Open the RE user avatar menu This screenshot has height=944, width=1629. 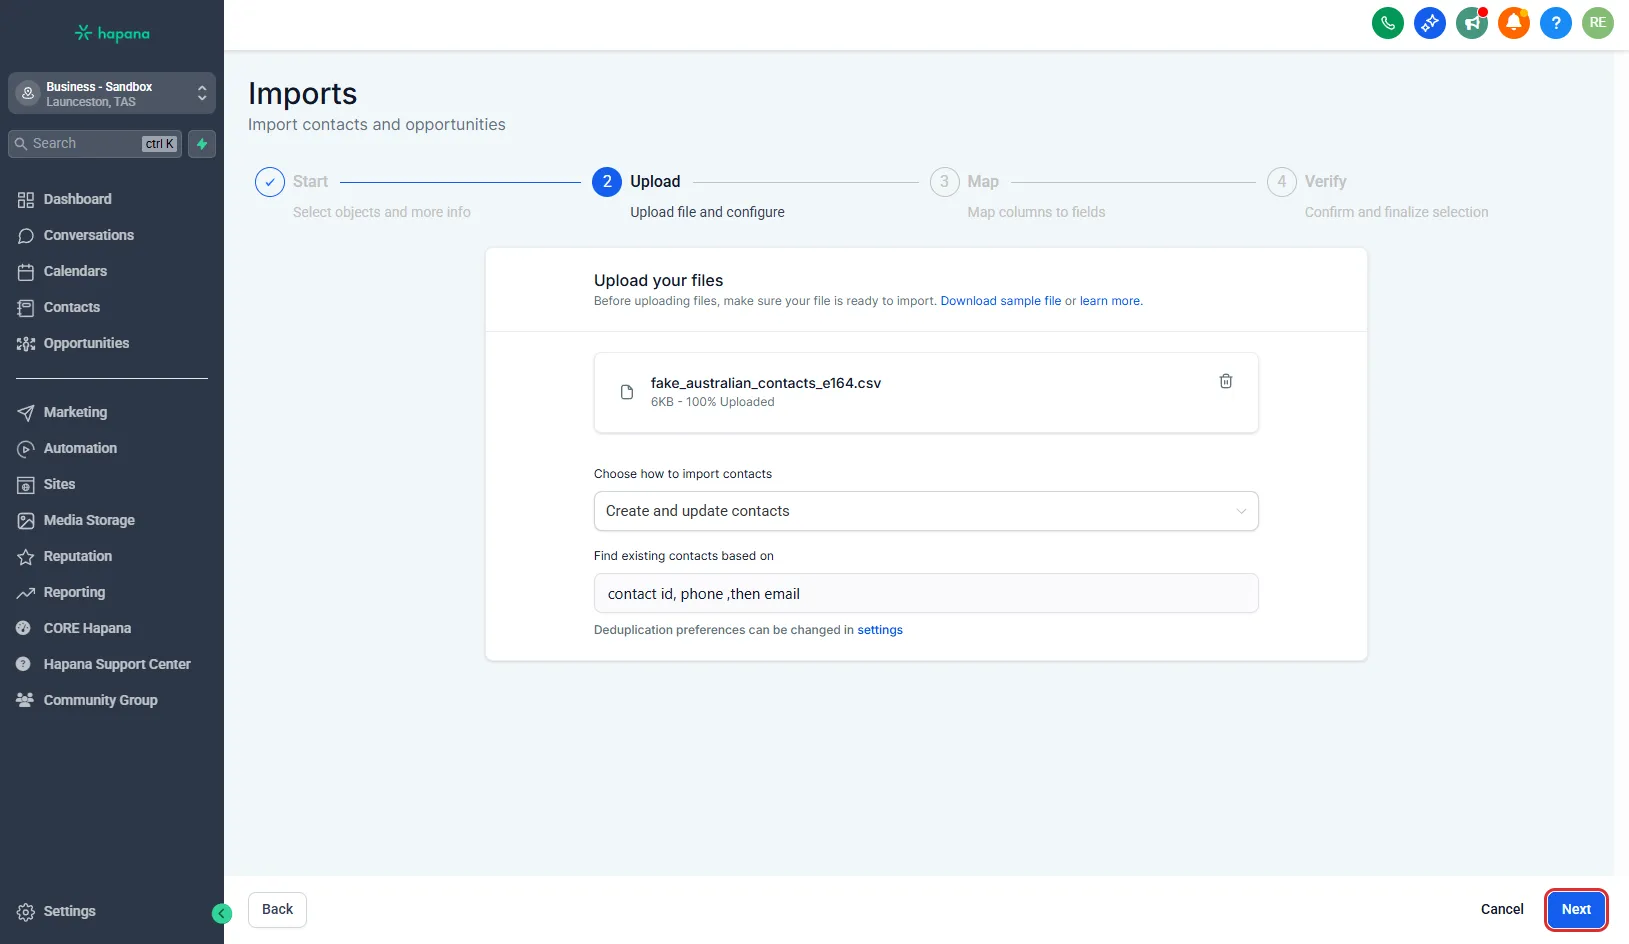[x=1598, y=23]
